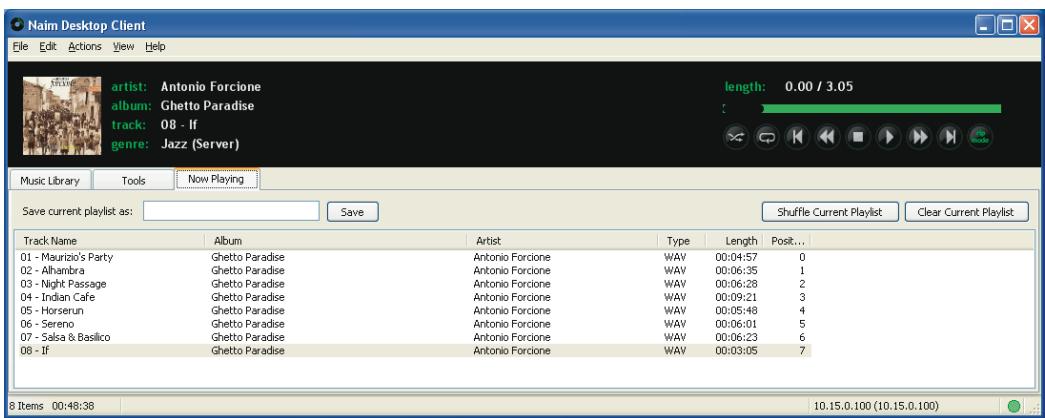The image size is (1045, 418).
Task: Switch to the Tools tab
Action: click(133, 181)
